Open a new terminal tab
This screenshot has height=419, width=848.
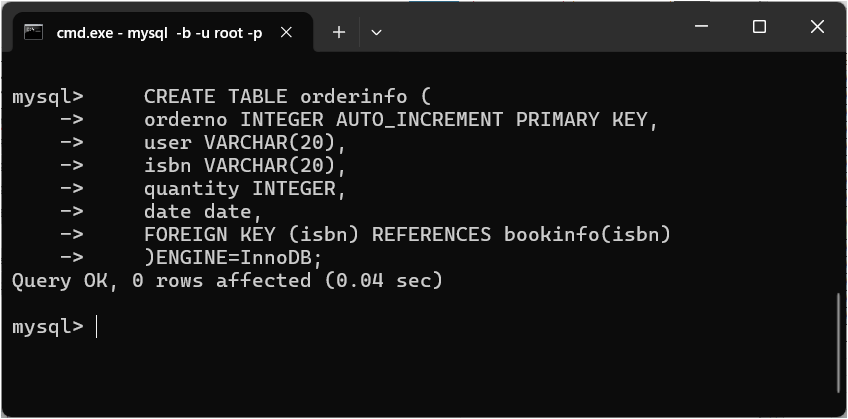[339, 32]
